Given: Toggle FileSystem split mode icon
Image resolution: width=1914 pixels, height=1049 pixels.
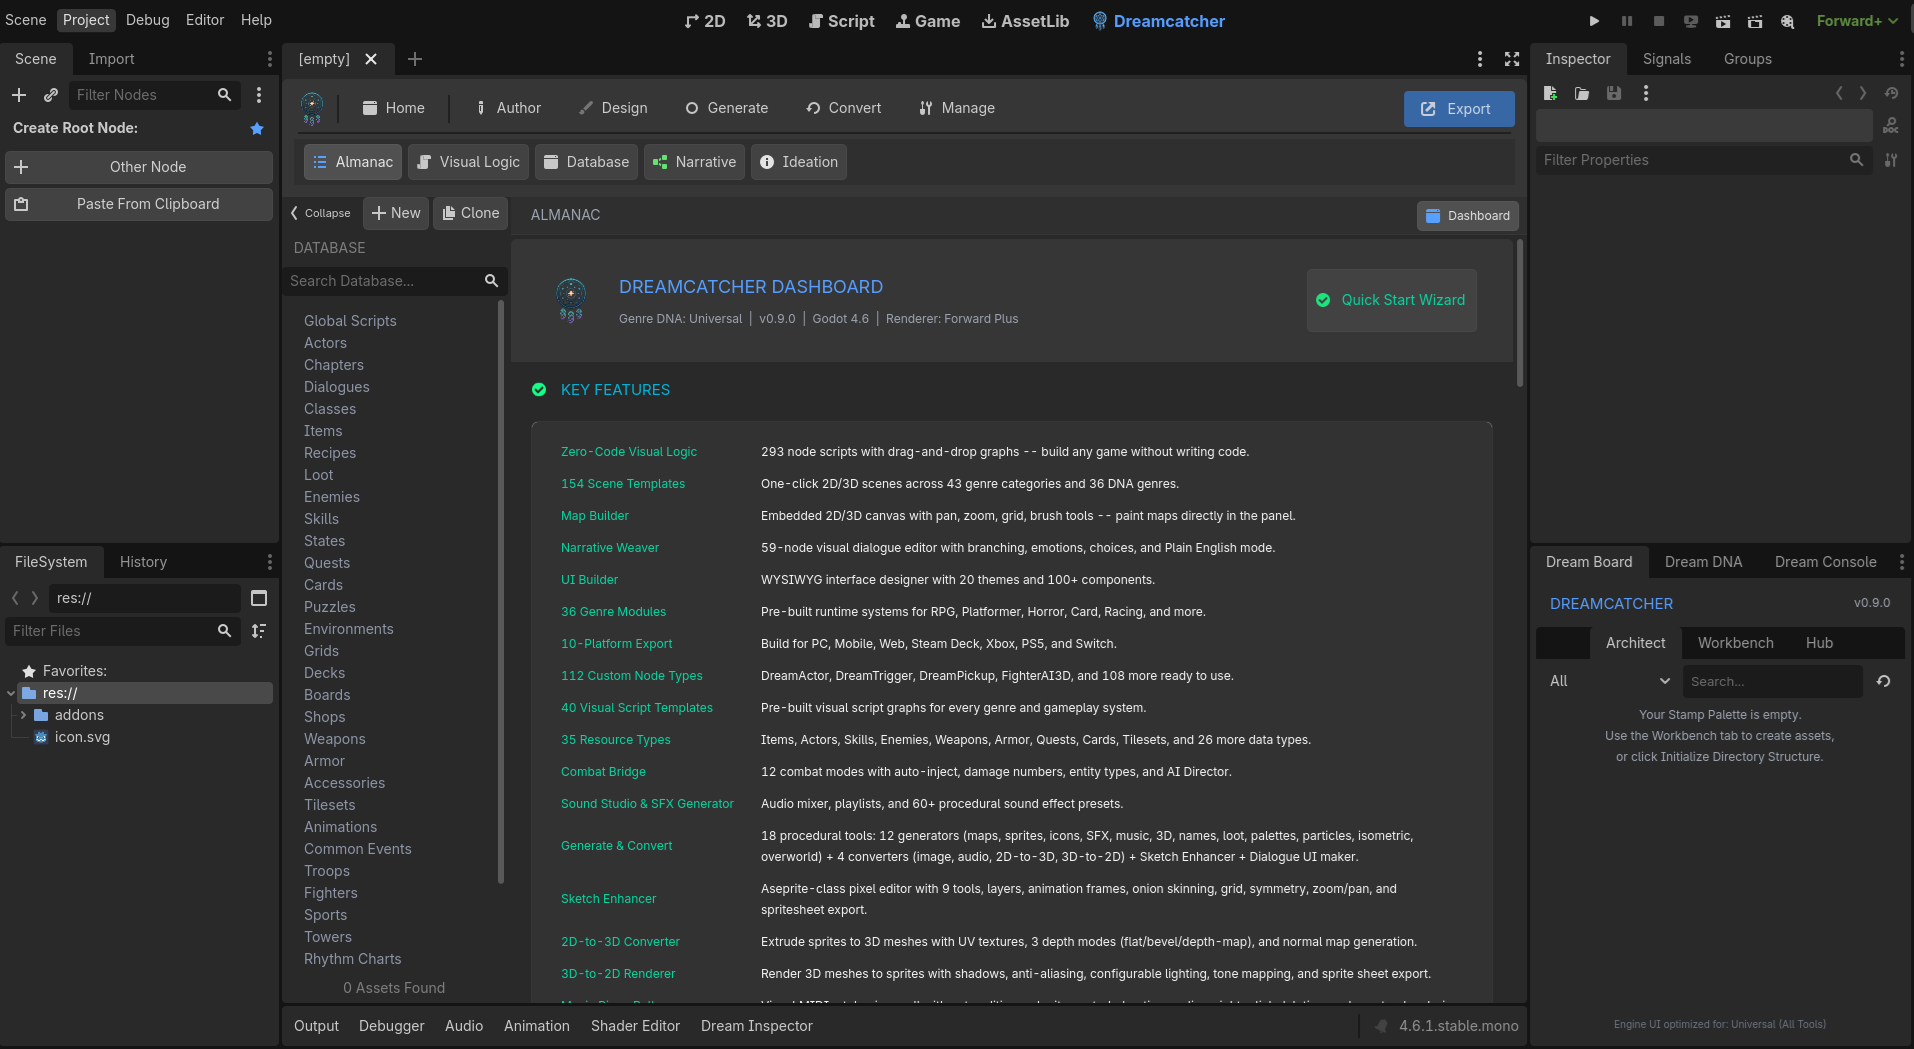Looking at the screenshot, I should coord(259,598).
